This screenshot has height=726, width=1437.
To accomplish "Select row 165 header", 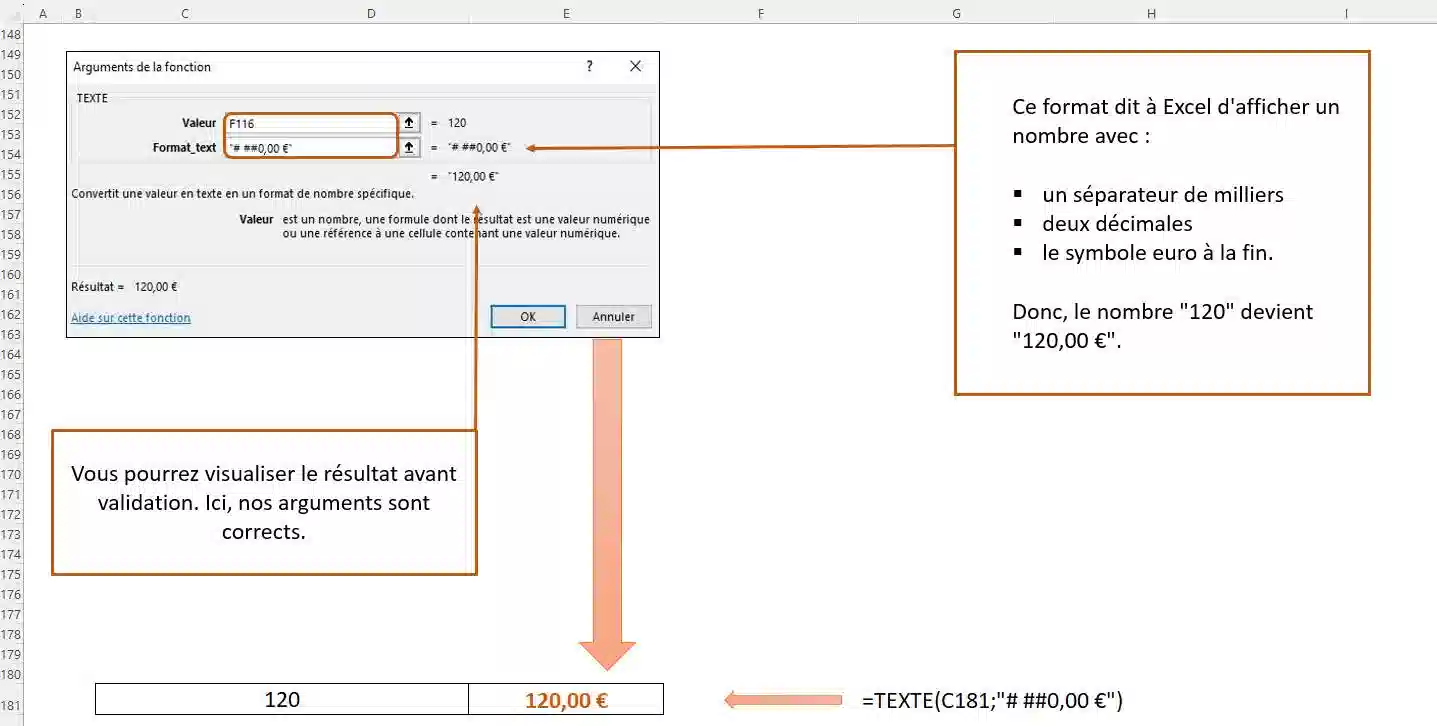I will 11,375.
